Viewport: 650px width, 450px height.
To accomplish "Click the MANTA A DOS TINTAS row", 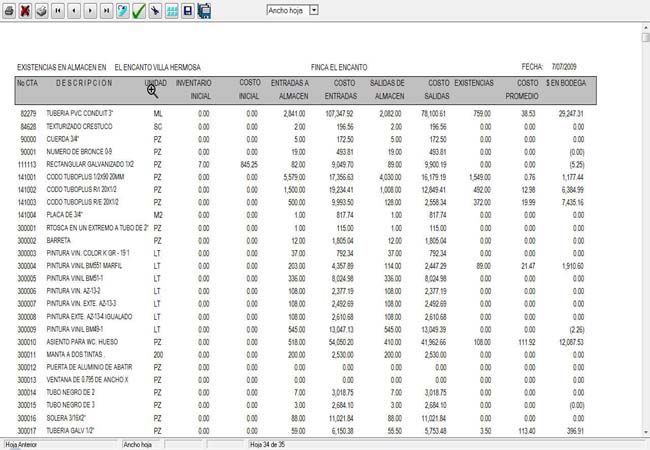I will [302, 355].
